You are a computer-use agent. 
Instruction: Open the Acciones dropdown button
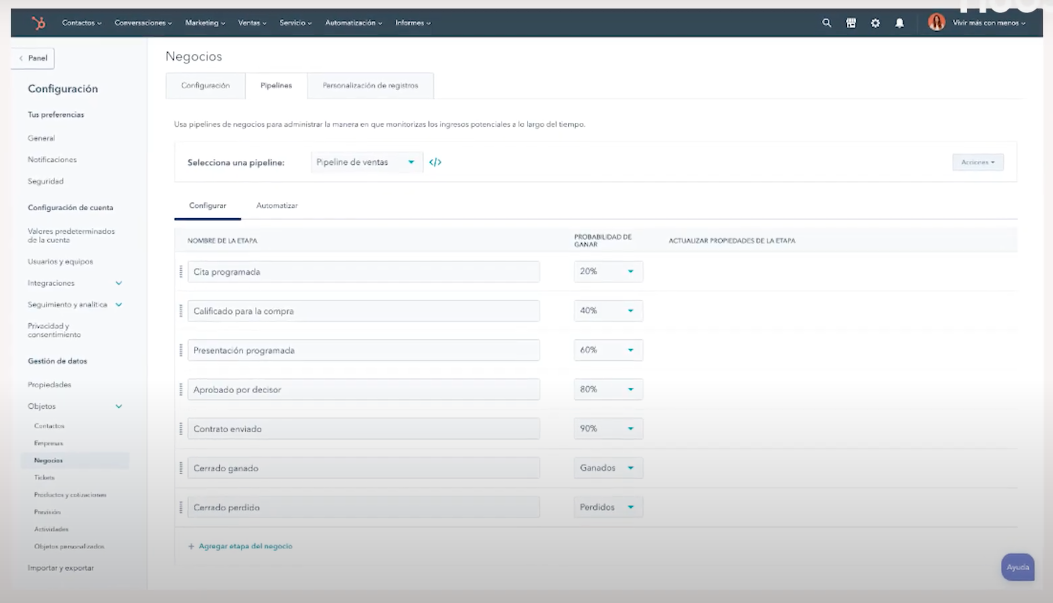pyautogui.click(x=977, y=162)
